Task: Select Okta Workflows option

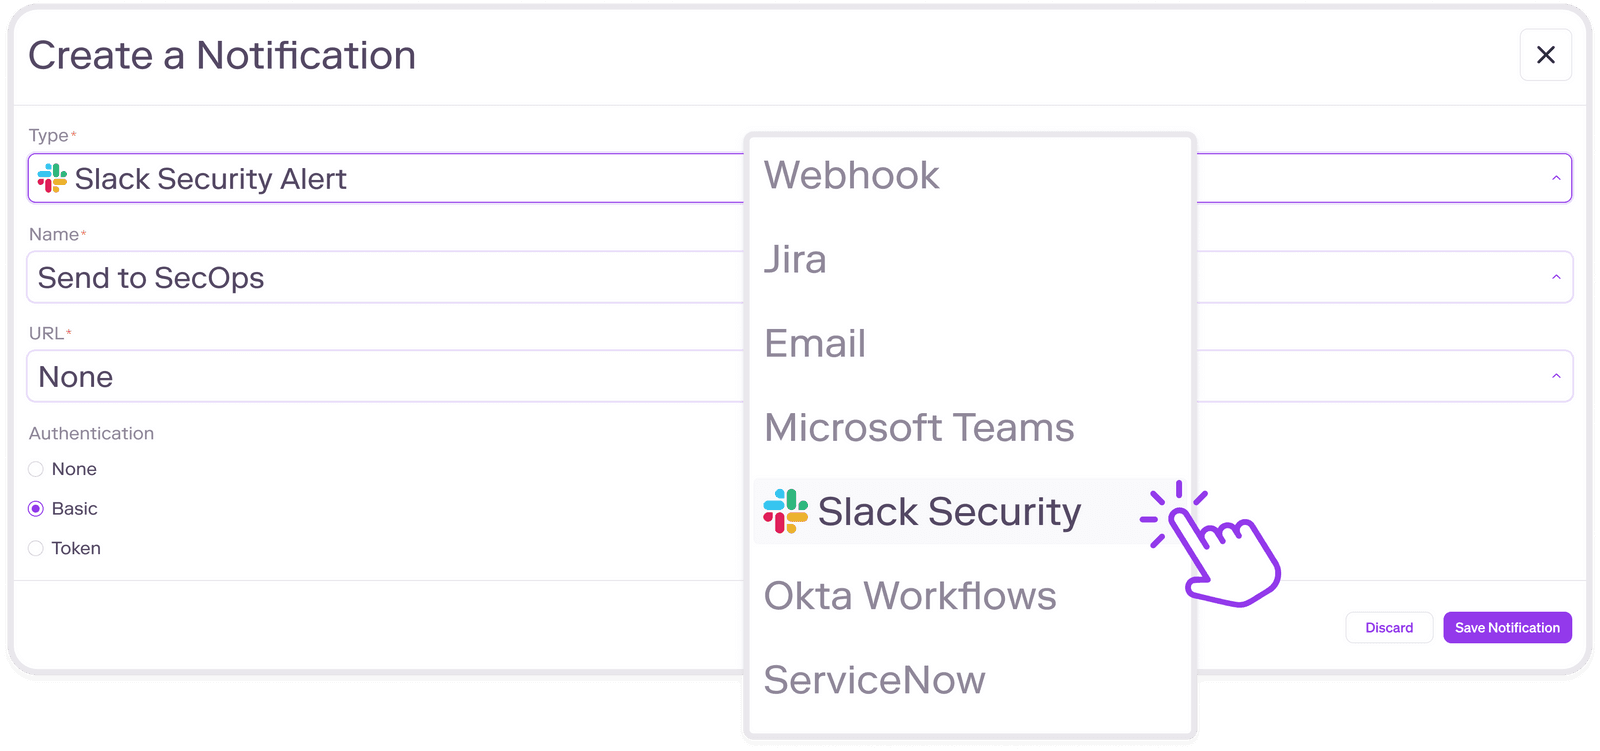Action: [910, 596]
